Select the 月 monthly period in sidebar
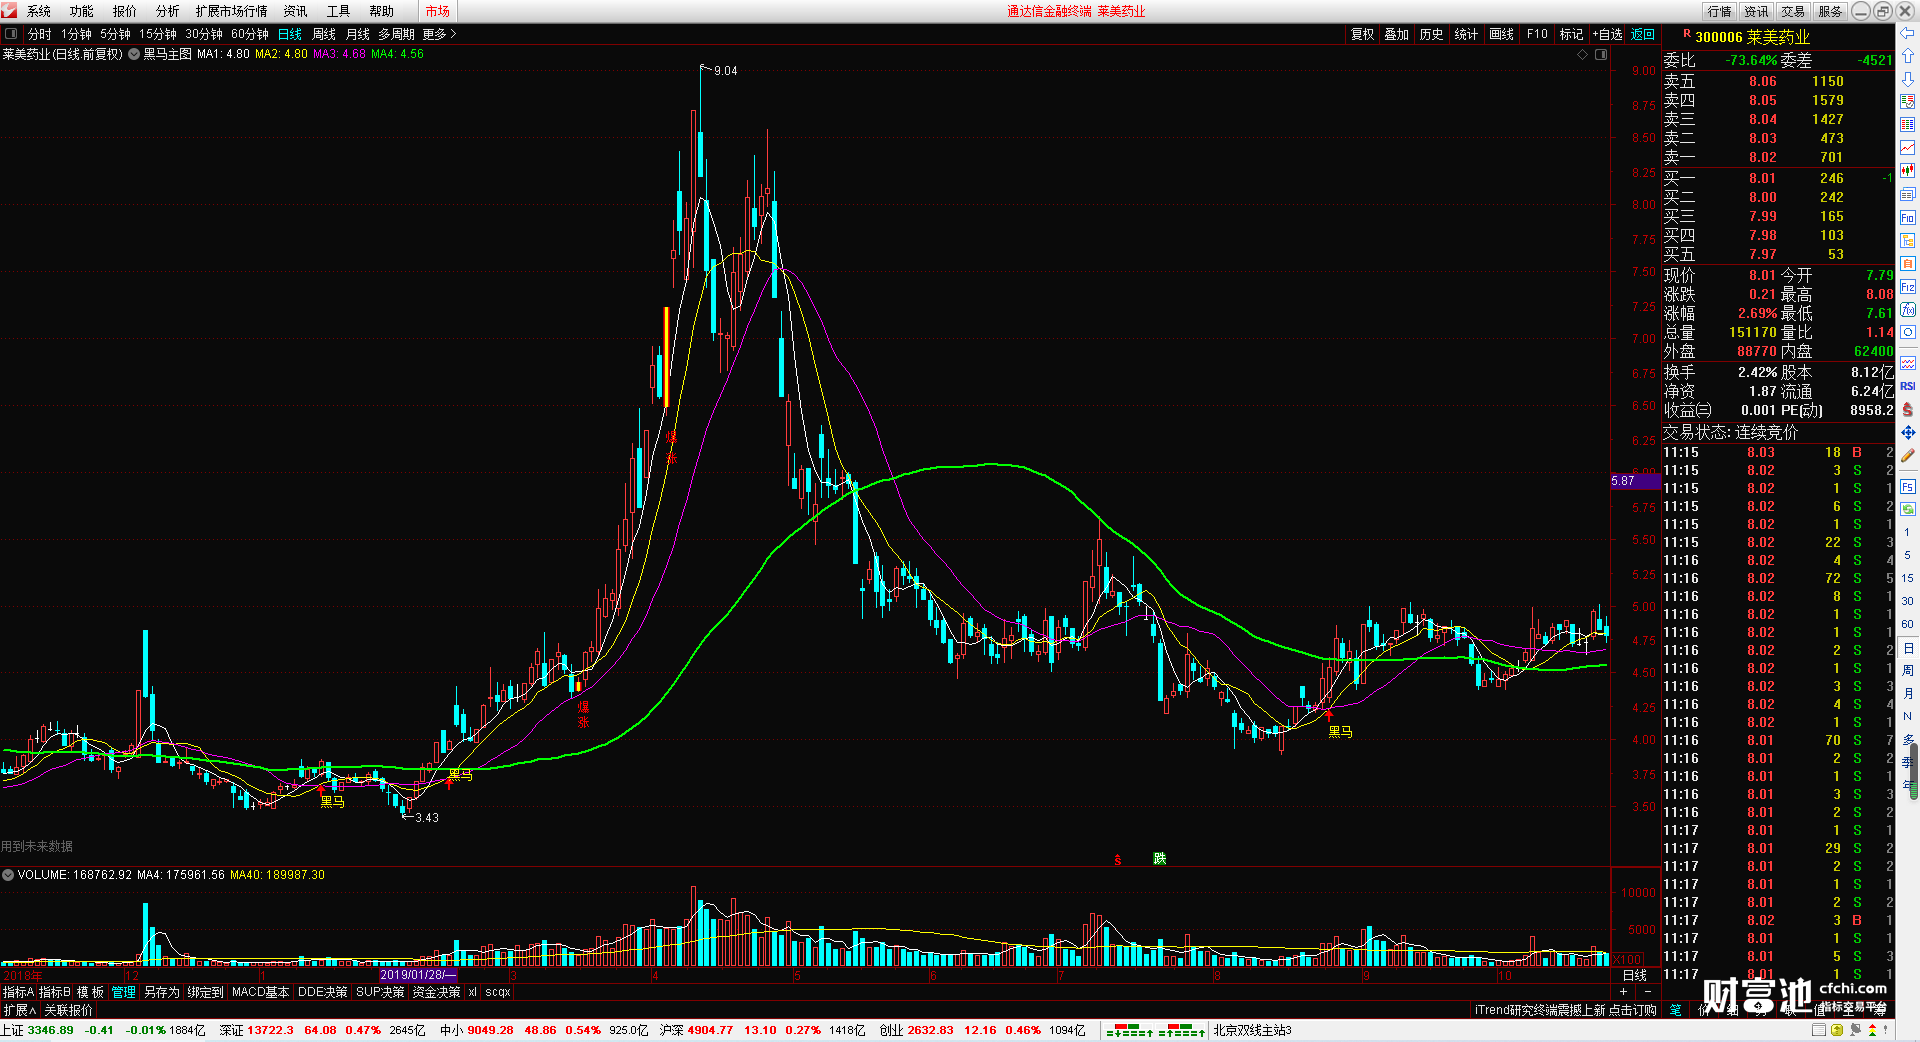Viewport: 1920px width, 1042px height. (1908, 693)
